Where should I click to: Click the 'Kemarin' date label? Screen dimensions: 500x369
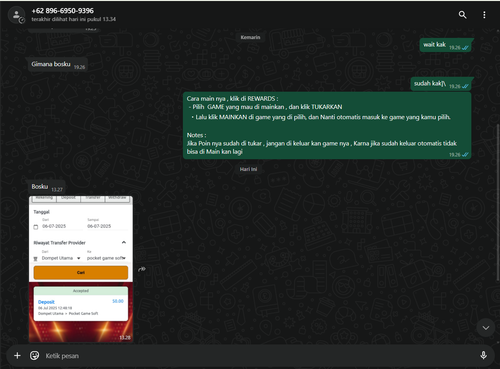250,37
